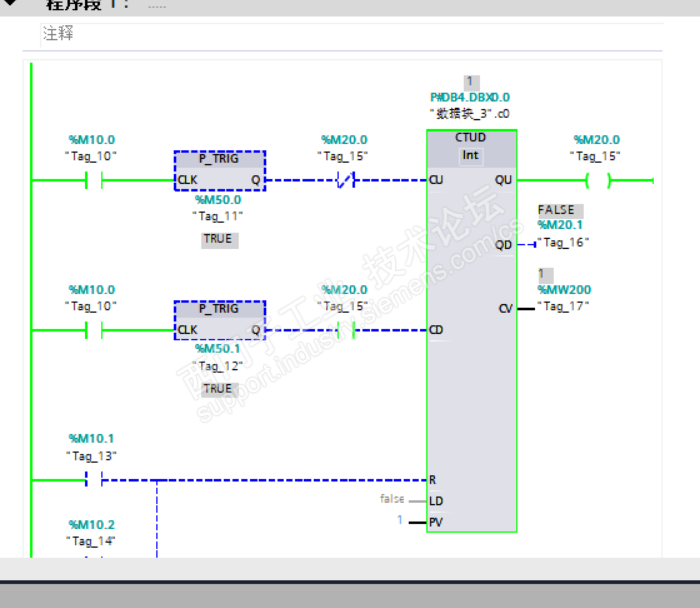Select the "Tag_11" label
Screen dimensions: 700x608
coord(217,217)
